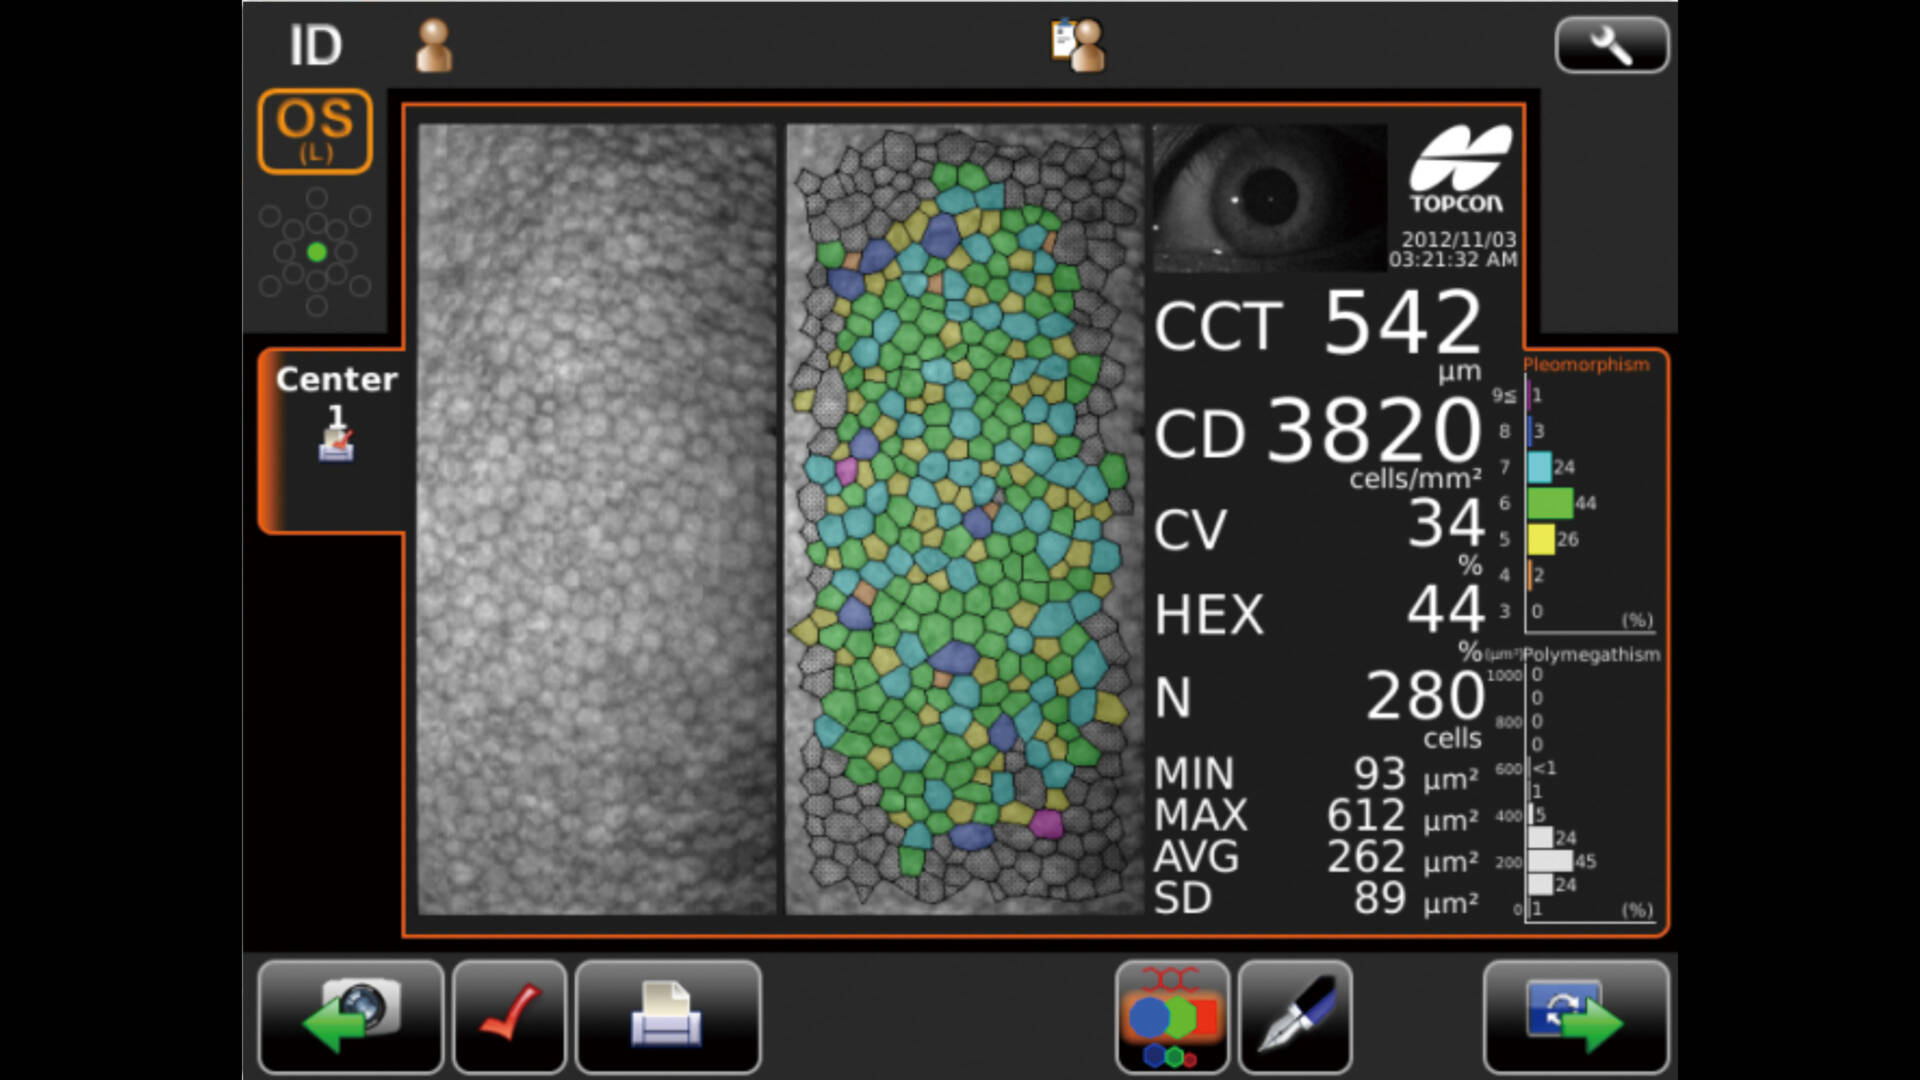Click the CD 3820 cell density value
This screenshot has height=1080, width=1920.
pos(1374,431)
